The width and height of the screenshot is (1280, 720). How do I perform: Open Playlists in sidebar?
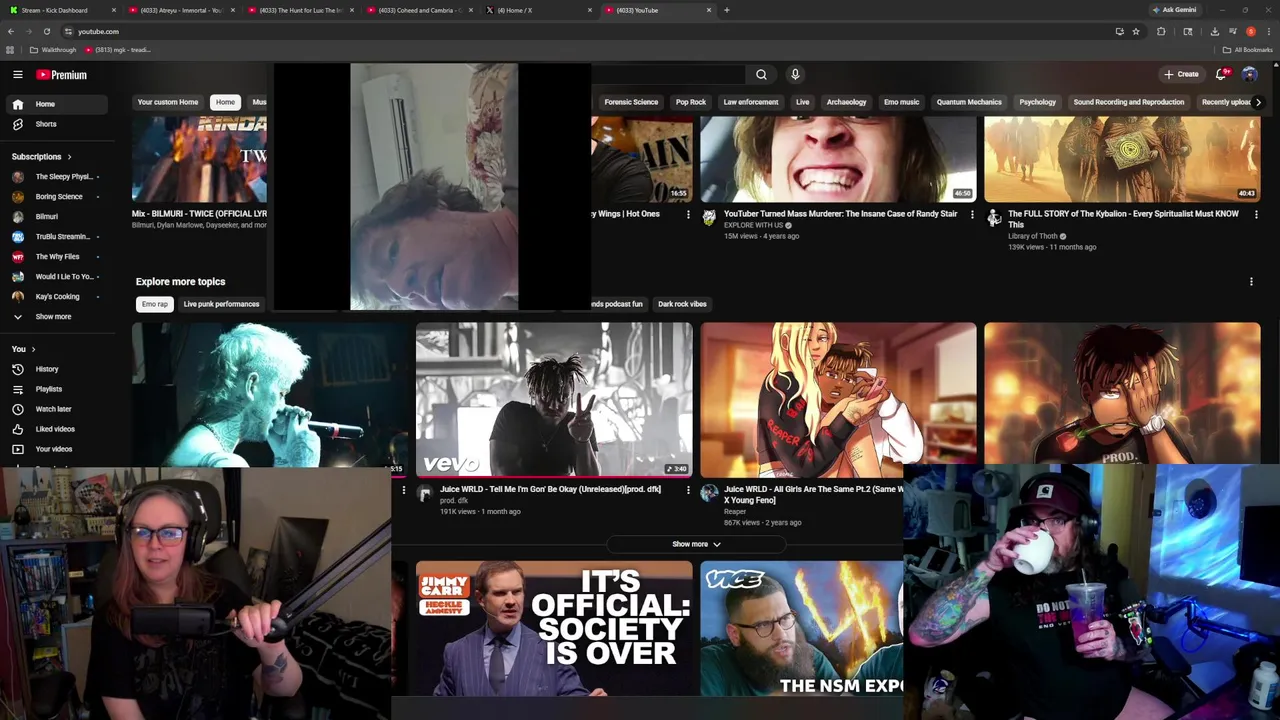pyautogui.click(x=58, y=389)
